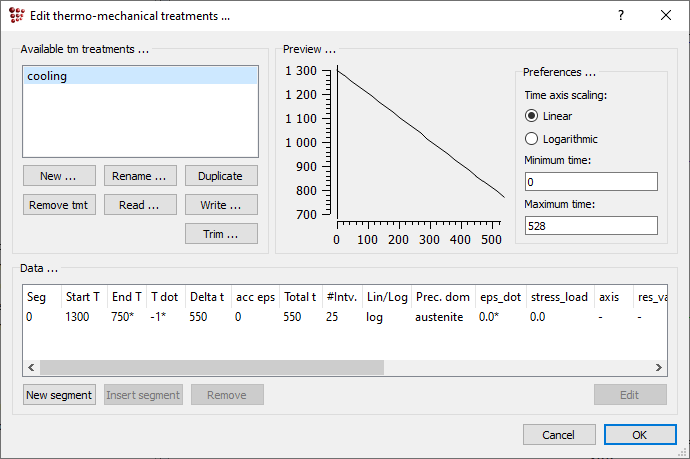Click the New … treatment button
Screen dimensions: 690x459
pos(59,176)
